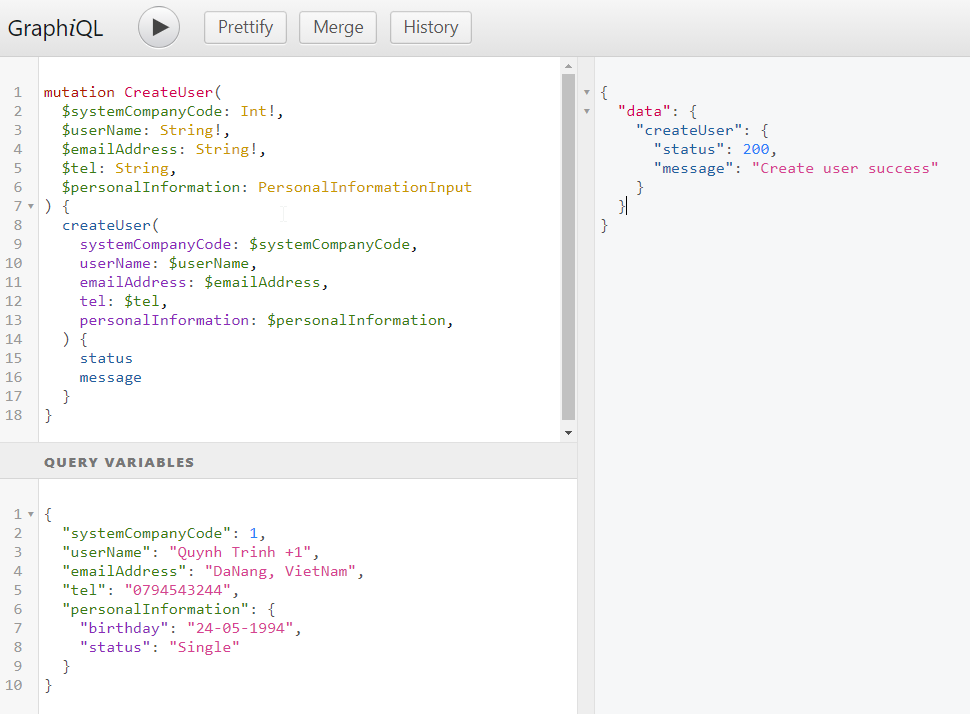
Task: Click the "Quynh Trinh +1" userName value
Action: pyautogui.click(x=242, y=552)
